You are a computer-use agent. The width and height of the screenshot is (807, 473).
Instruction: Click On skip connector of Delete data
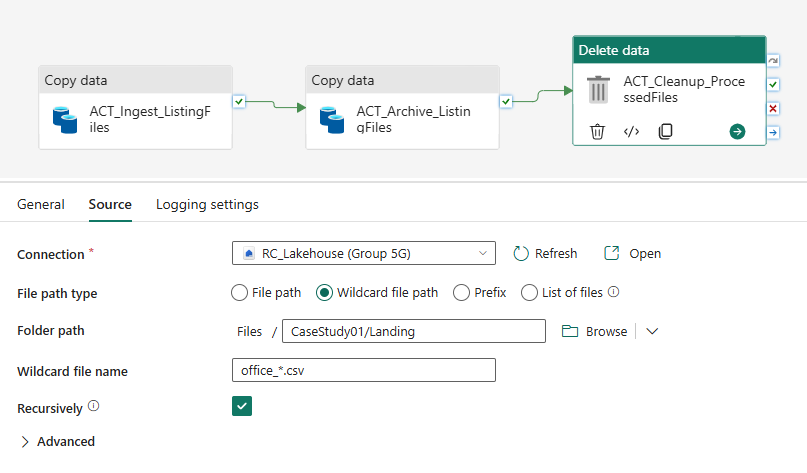(773, 61)
